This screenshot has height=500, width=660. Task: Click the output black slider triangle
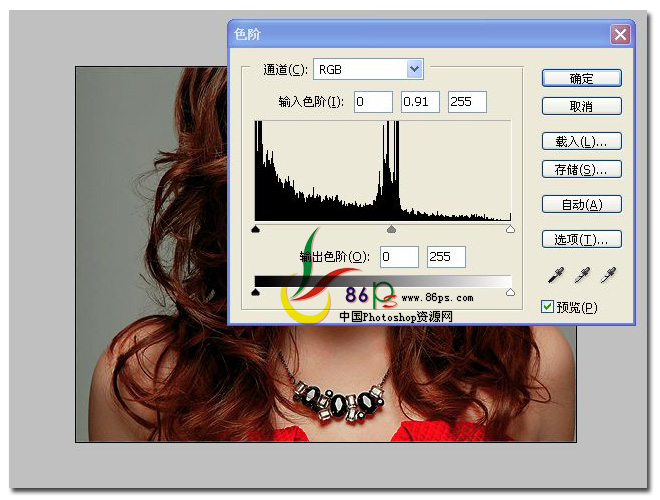(x=255, y=292)
